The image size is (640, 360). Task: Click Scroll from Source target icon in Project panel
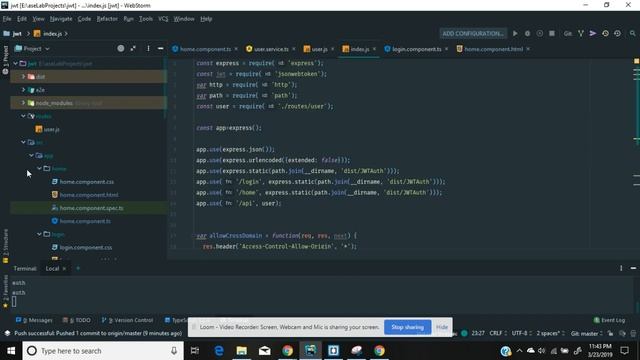121,48
